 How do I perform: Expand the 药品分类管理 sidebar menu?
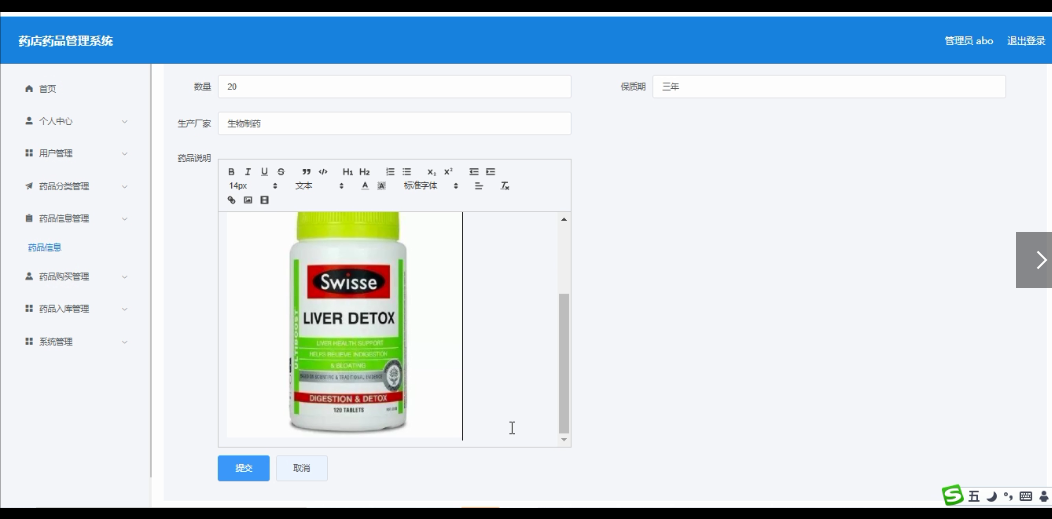coord(76,186)
